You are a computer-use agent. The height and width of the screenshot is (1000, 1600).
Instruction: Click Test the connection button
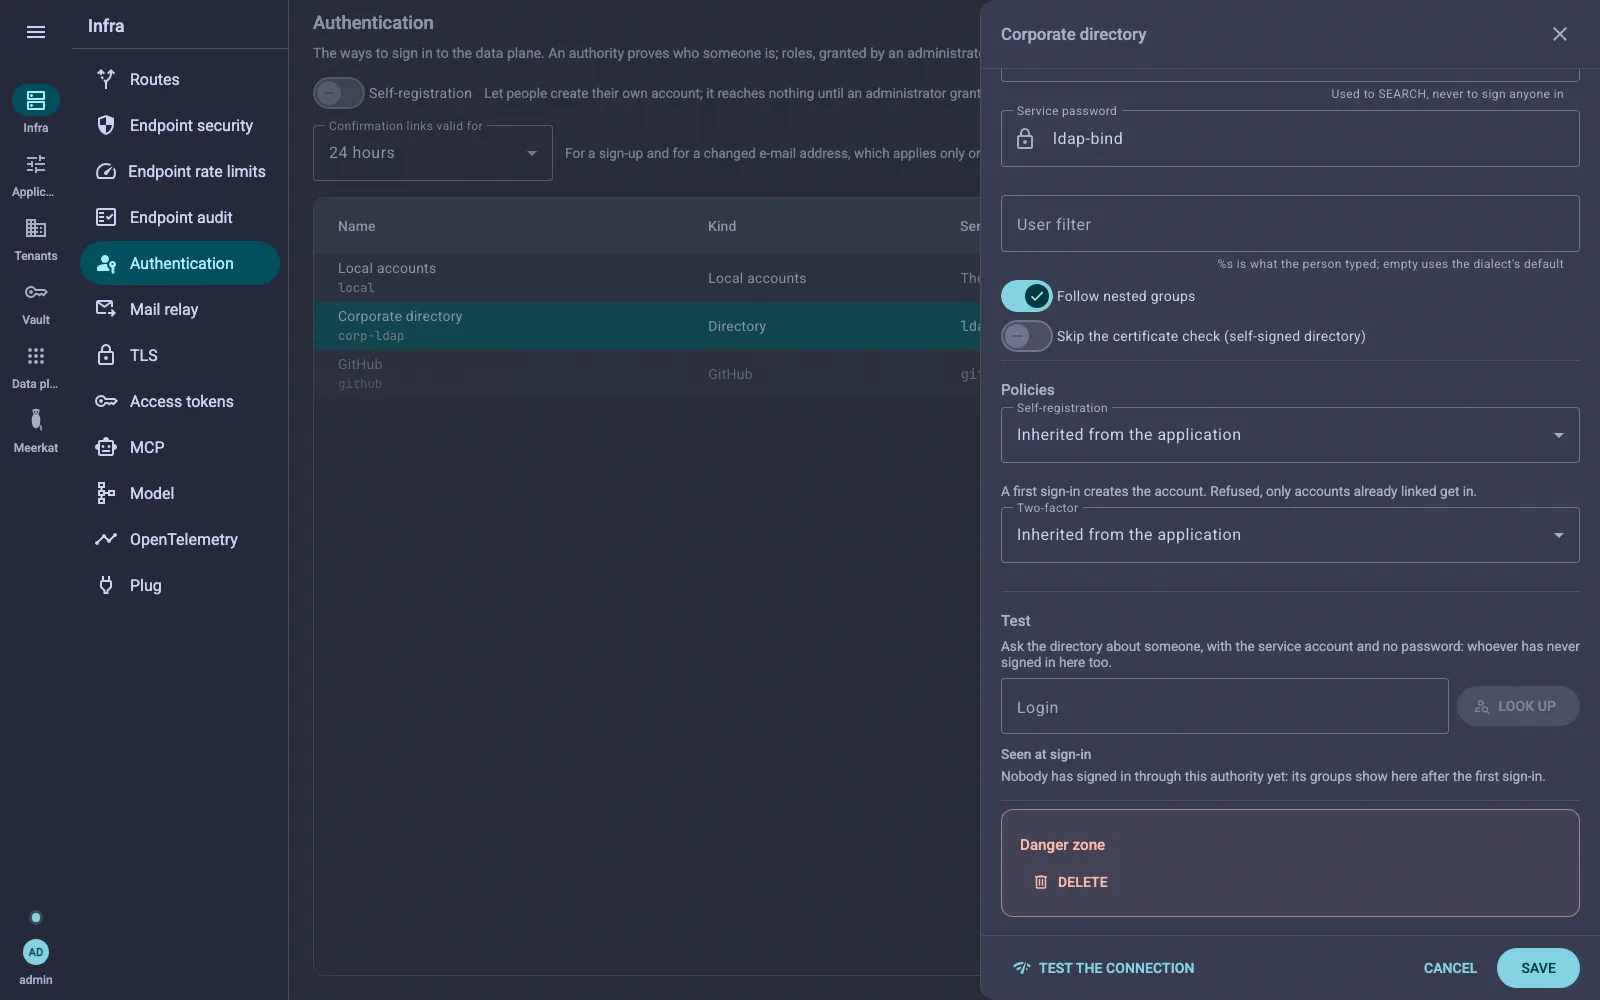[1103, 968]
